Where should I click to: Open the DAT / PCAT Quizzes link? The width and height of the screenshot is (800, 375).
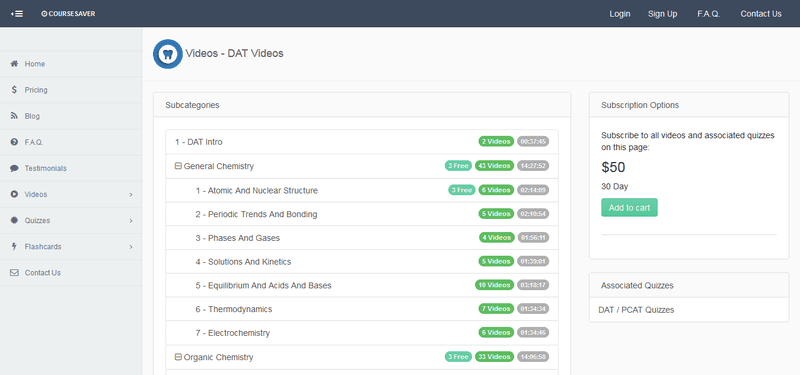point(636,310)
